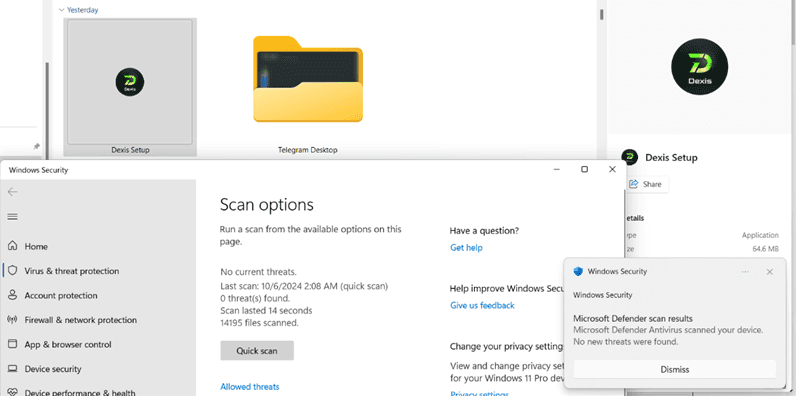The image size is (796, 396).
Task: Click the Device performance & health heart icon
Action: (13, 392)
